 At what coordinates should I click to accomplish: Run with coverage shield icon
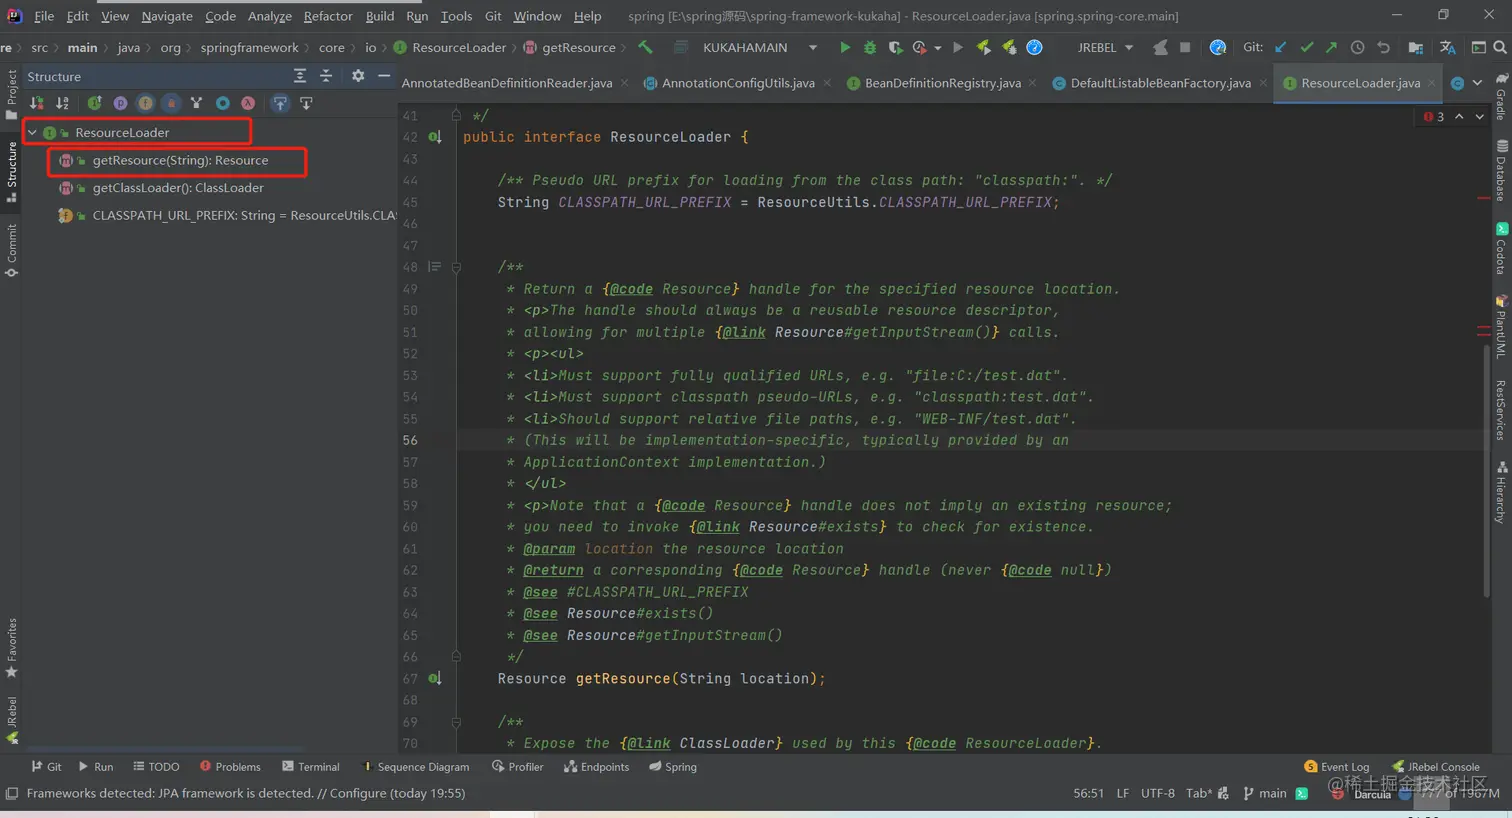click(x=895, y=47)
